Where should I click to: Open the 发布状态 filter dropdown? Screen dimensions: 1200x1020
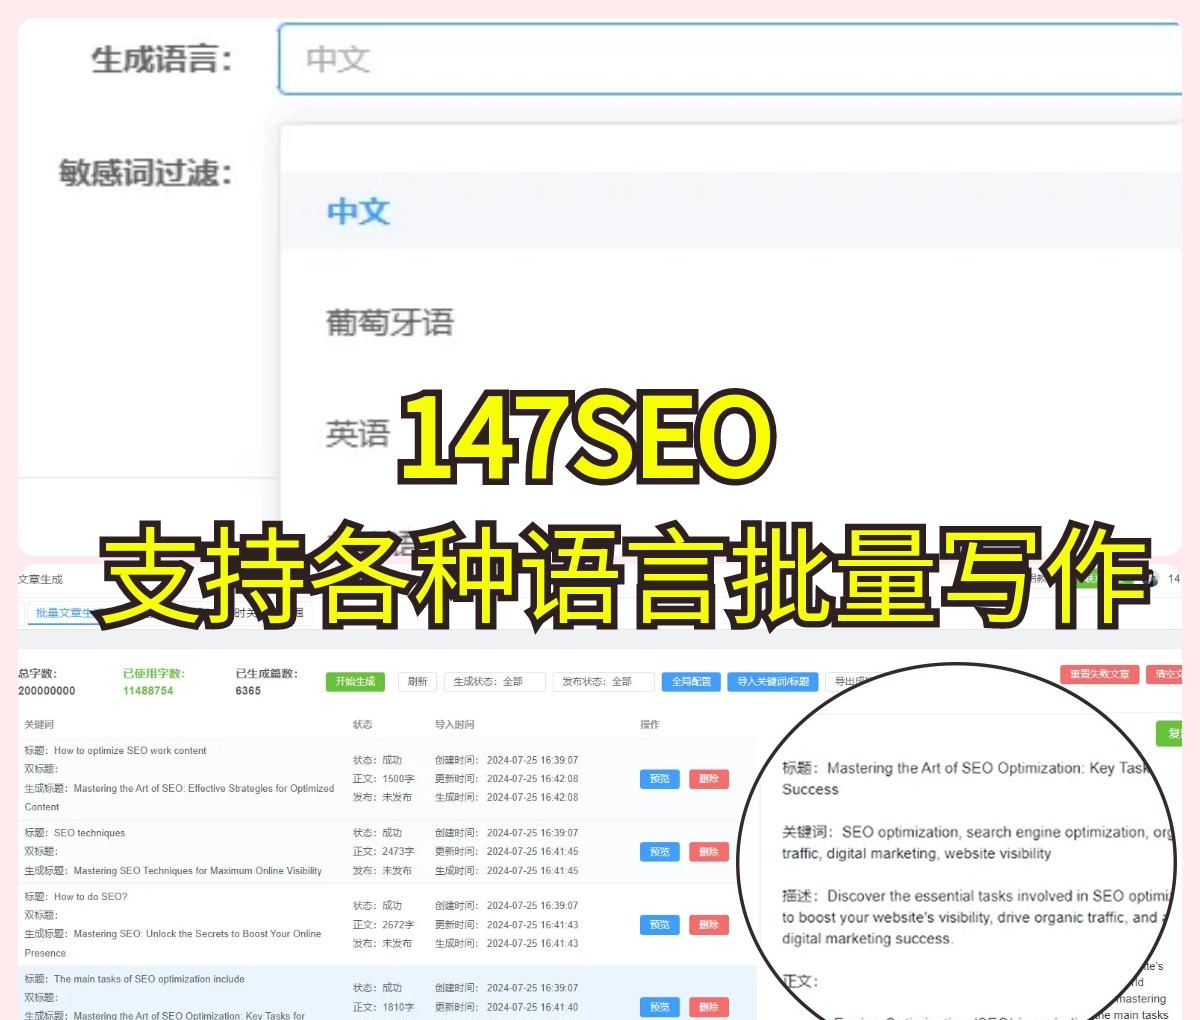(600, 681)
